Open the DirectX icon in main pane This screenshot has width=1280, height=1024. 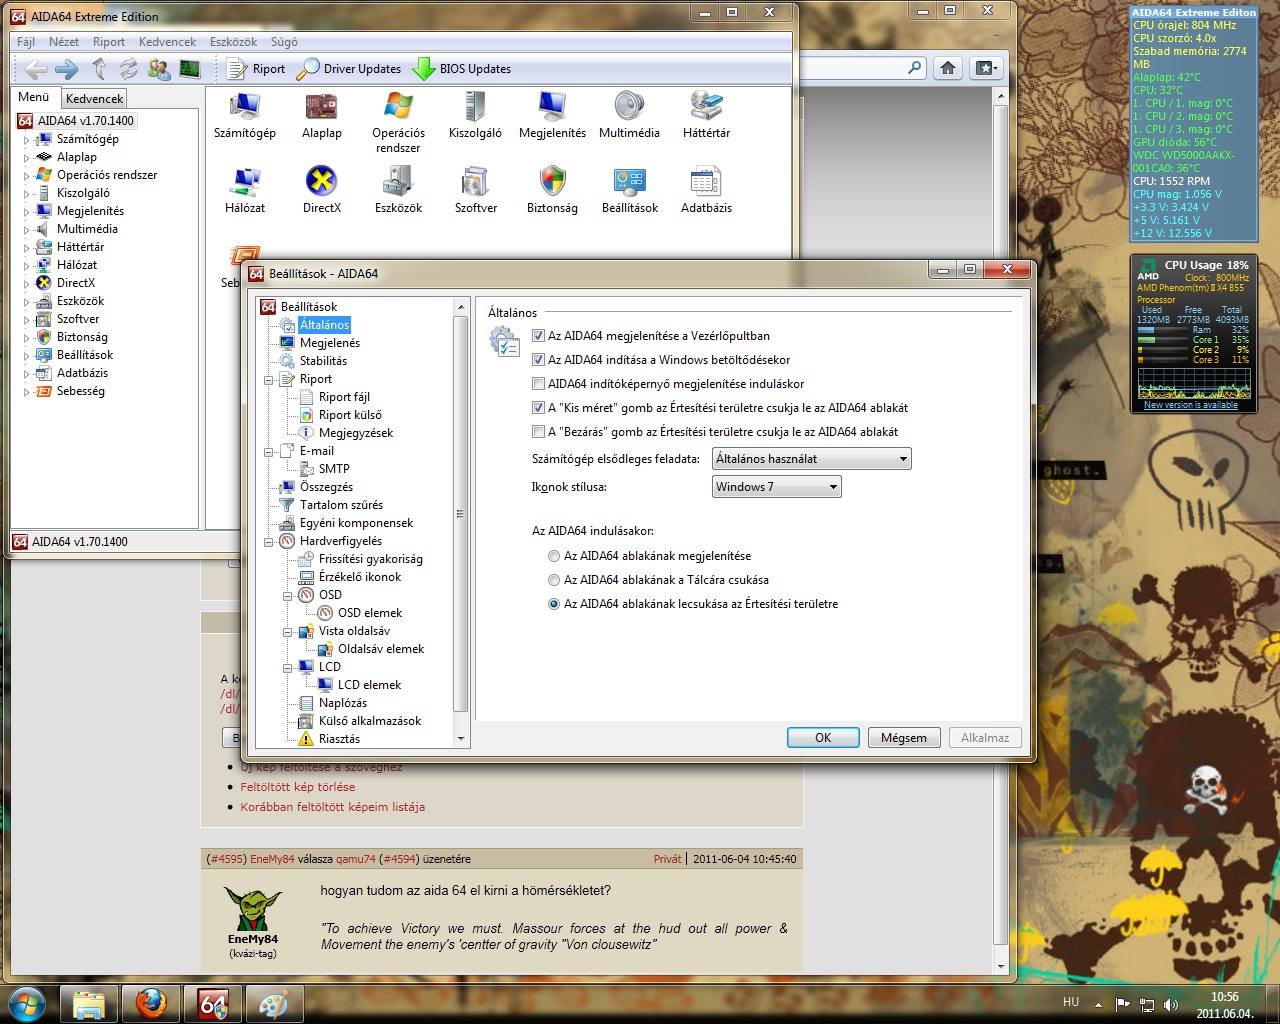click(x=322, y=192)
